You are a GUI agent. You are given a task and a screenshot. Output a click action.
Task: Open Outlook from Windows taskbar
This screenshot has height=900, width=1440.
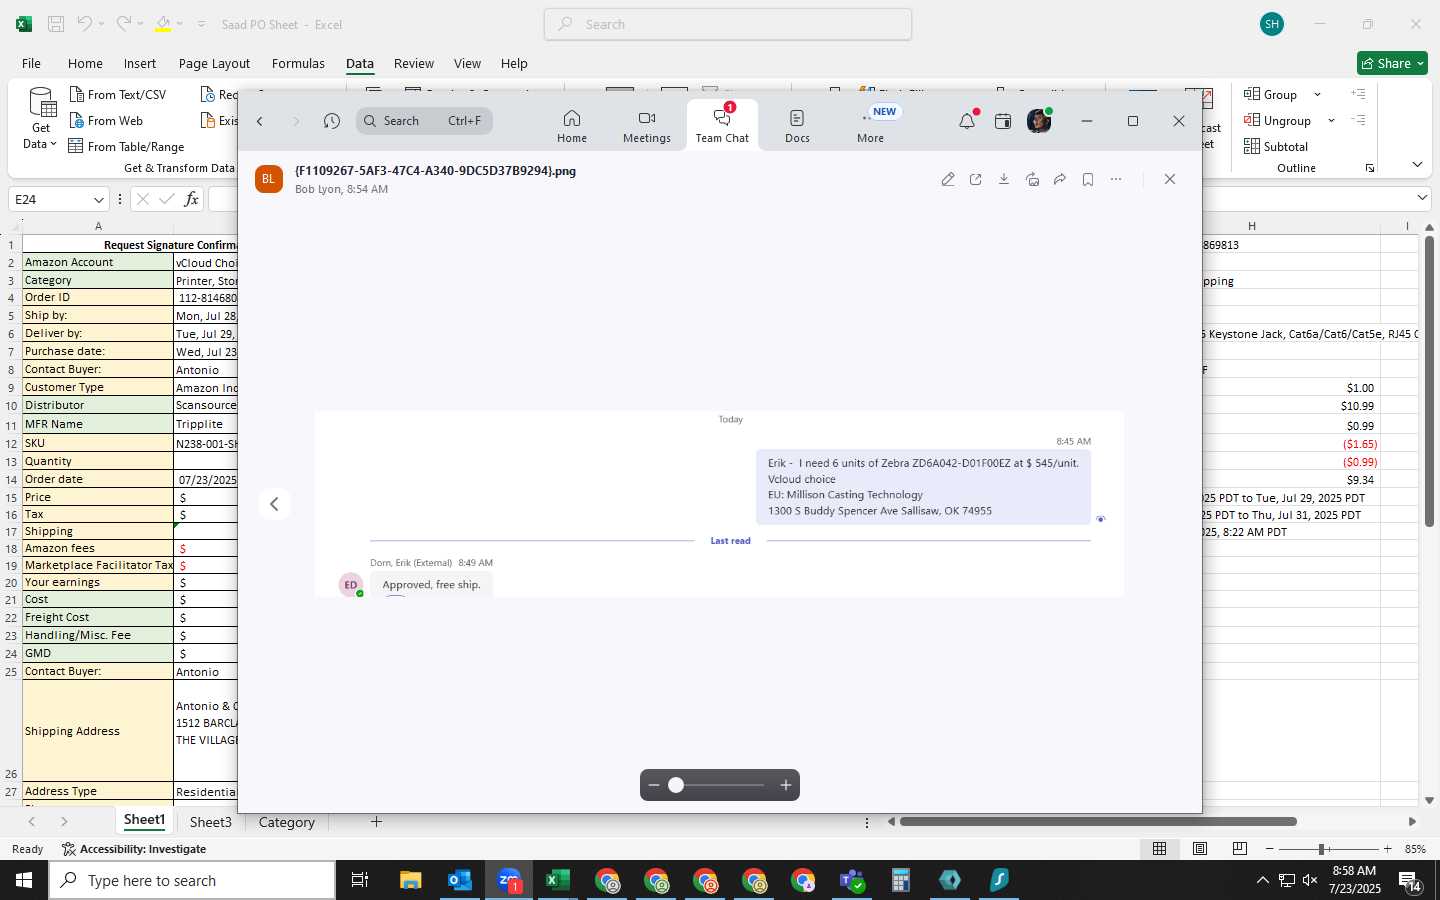coord(460,880)
